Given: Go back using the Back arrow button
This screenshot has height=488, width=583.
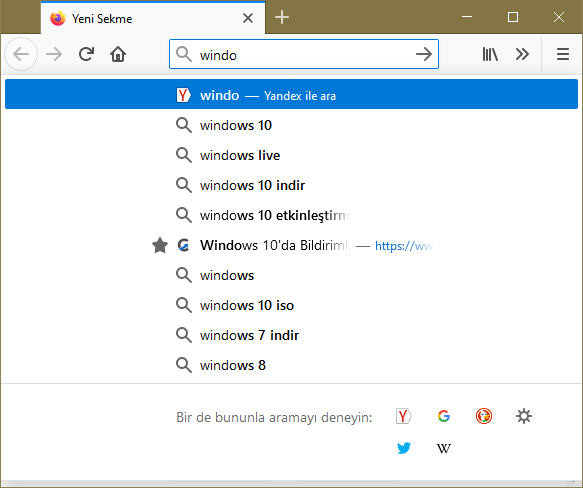Looking at the screenshot, I should 21,54.
